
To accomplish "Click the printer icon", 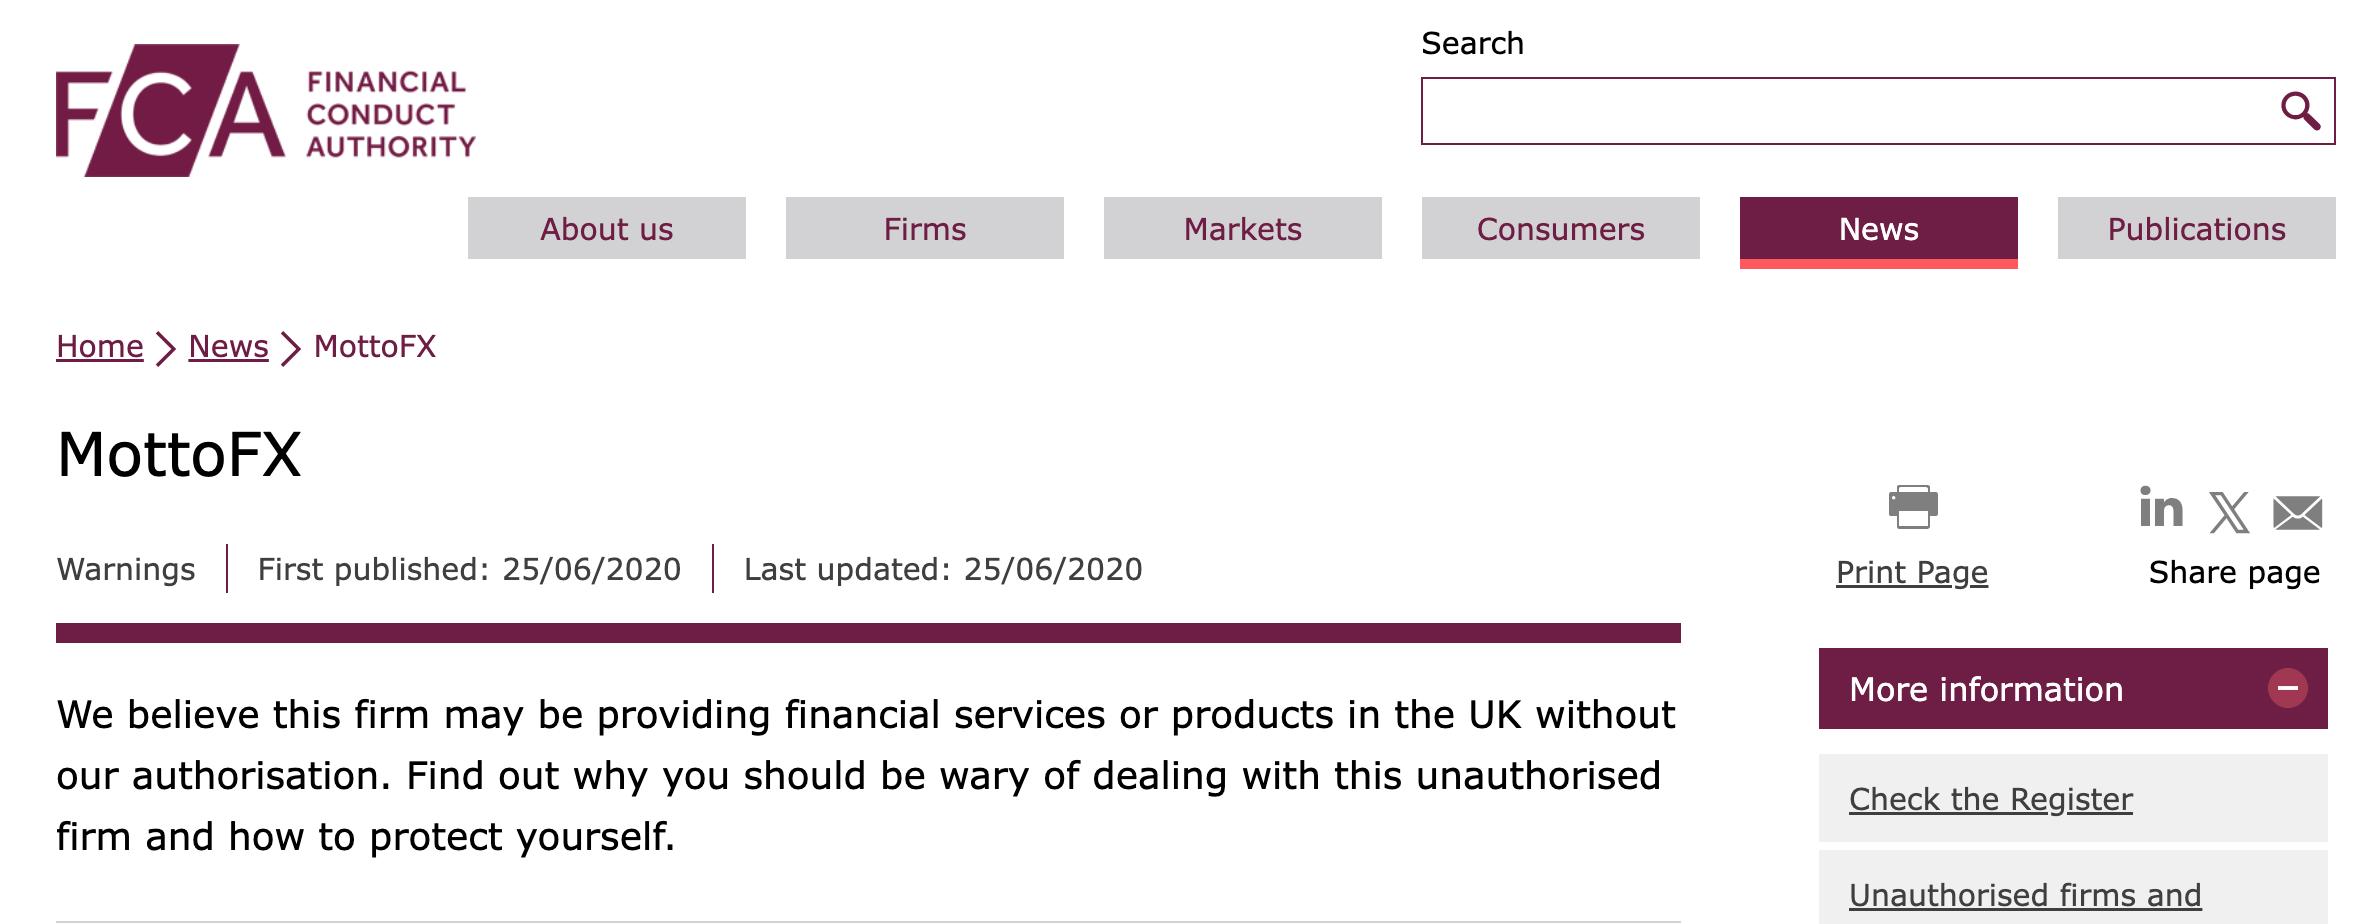I will coord(1912,507).
